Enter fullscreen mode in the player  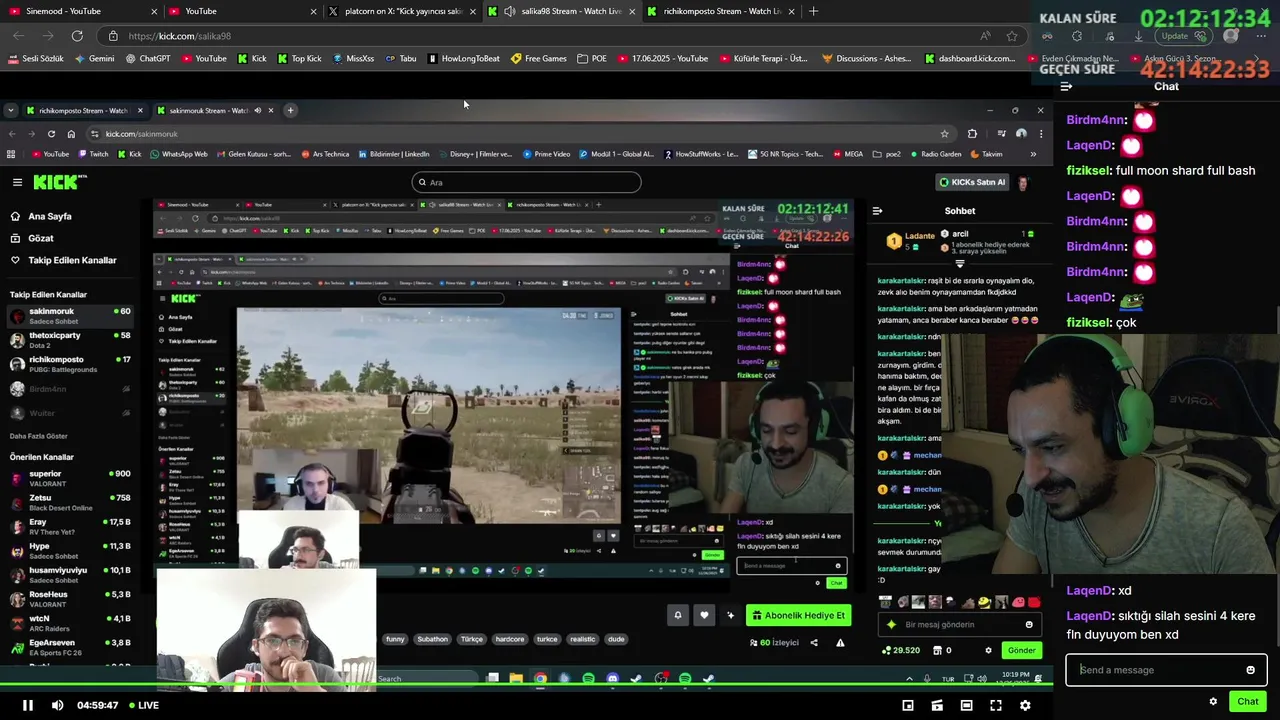(996, 705)
